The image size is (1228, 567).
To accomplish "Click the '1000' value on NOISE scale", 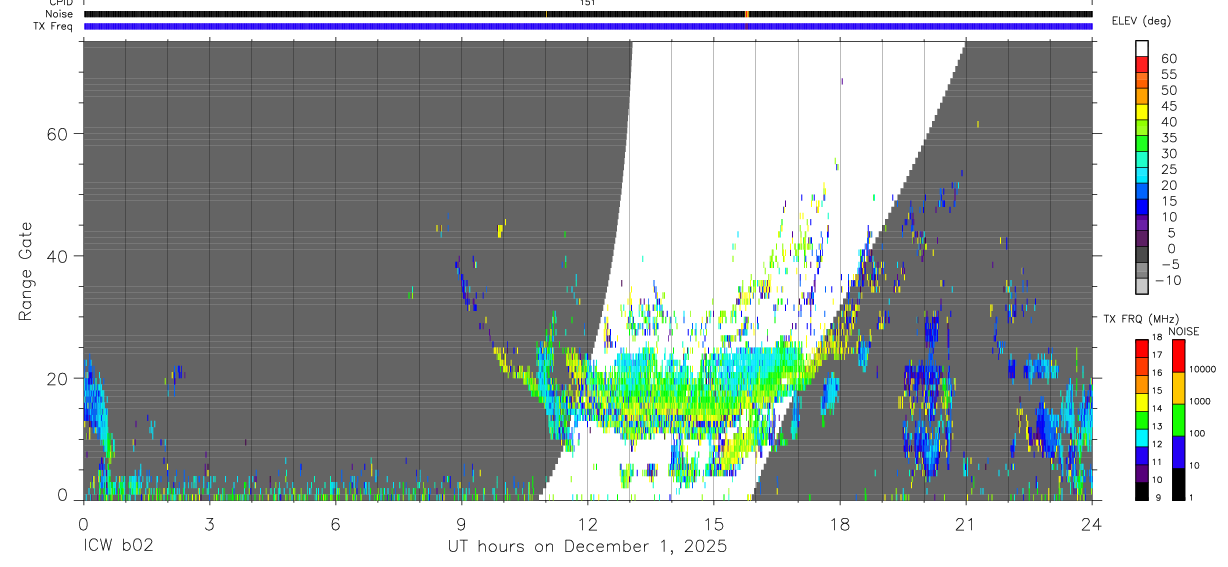I will pos(1201,401).
